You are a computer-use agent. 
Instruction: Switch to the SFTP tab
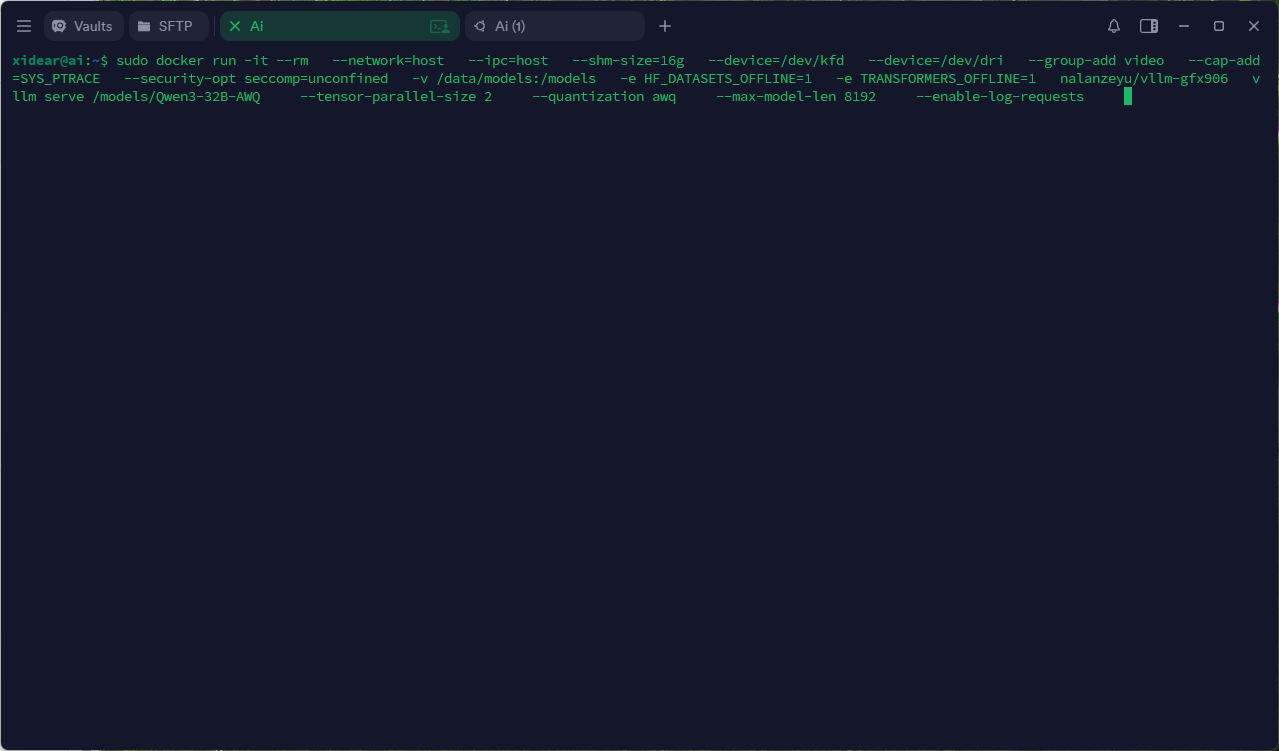point(168,26)
